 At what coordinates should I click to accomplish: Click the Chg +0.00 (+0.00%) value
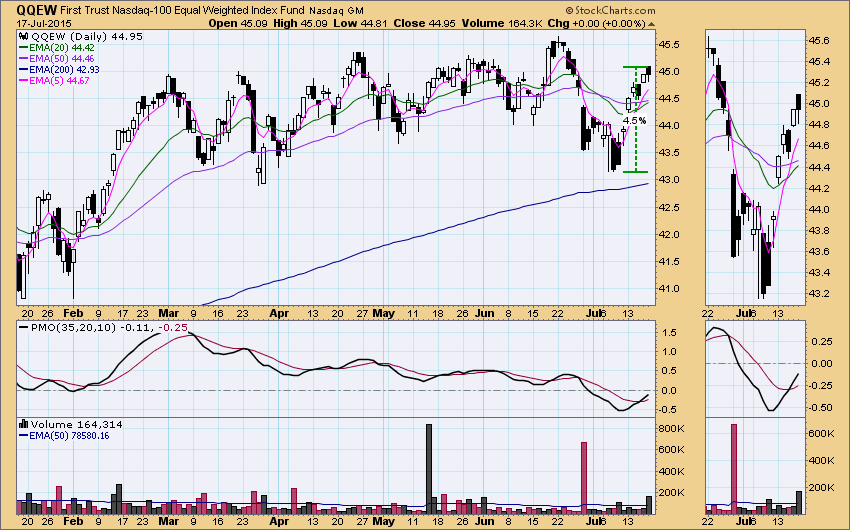(x=597, y=23)
